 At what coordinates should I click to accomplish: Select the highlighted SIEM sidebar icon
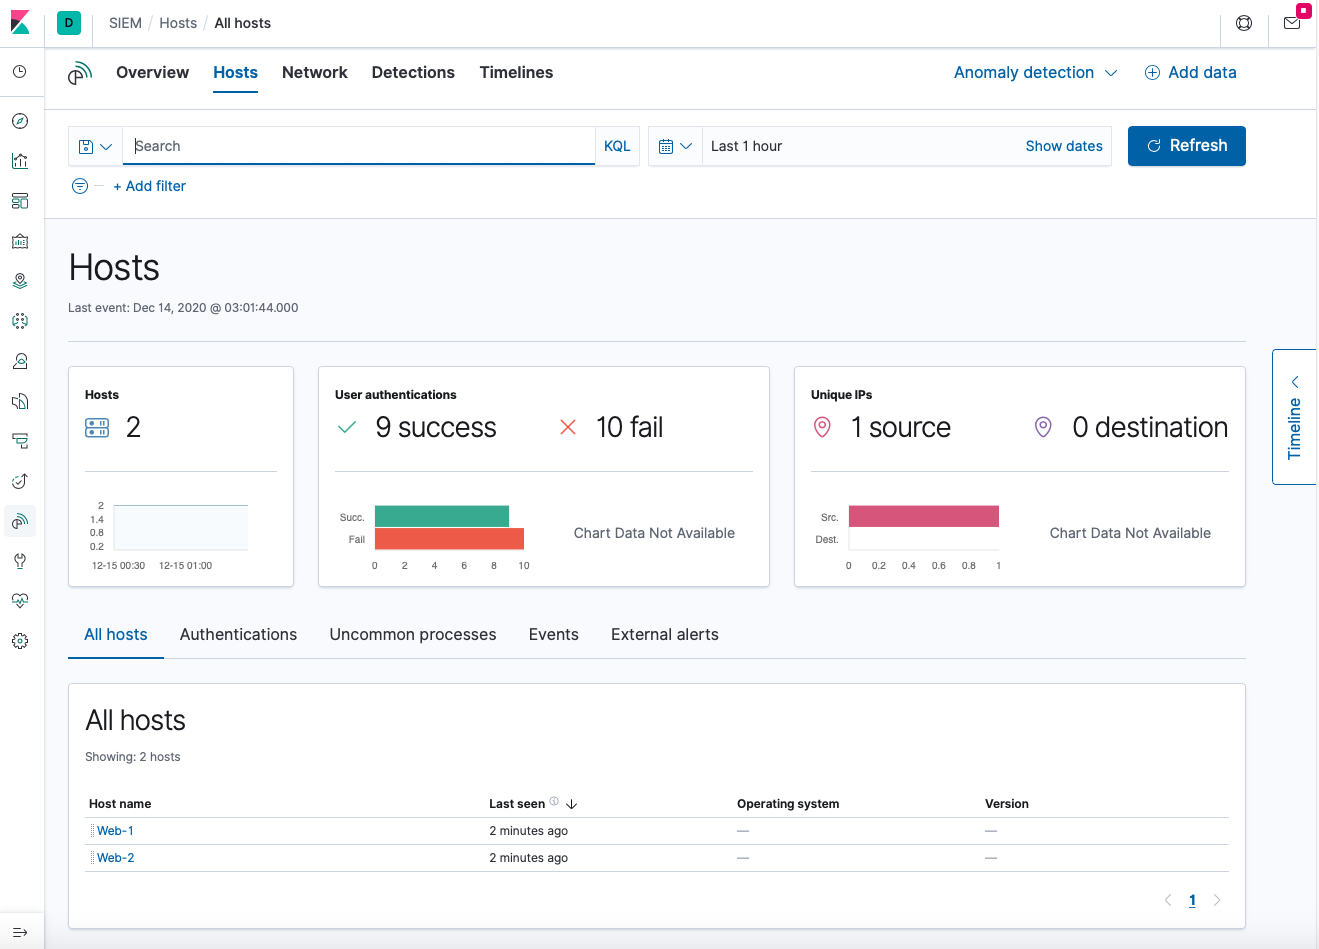tap(20, 521)
